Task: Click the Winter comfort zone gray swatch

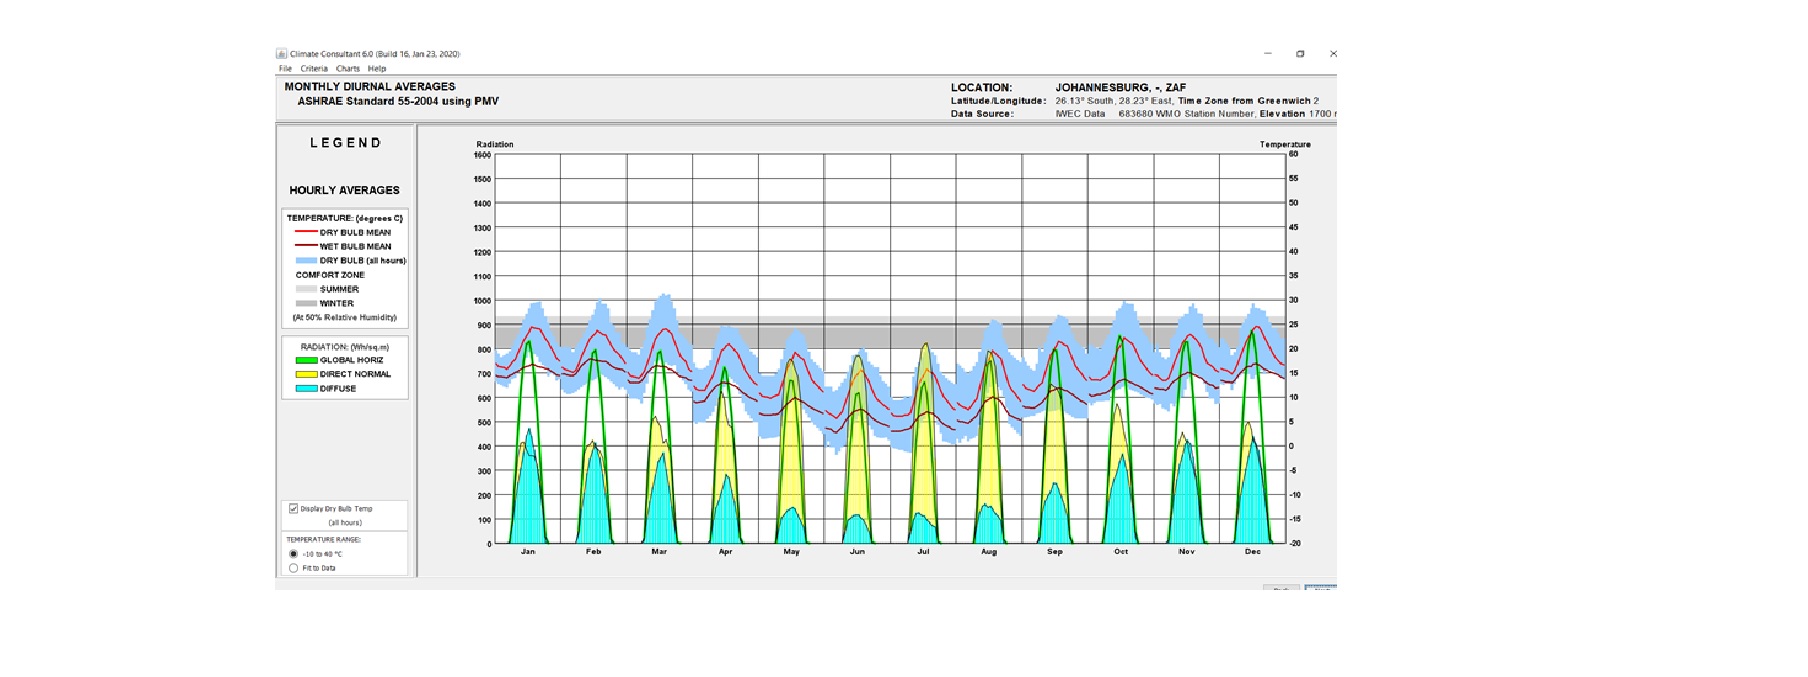Action: pyautogui.click(x=306, y=303)
